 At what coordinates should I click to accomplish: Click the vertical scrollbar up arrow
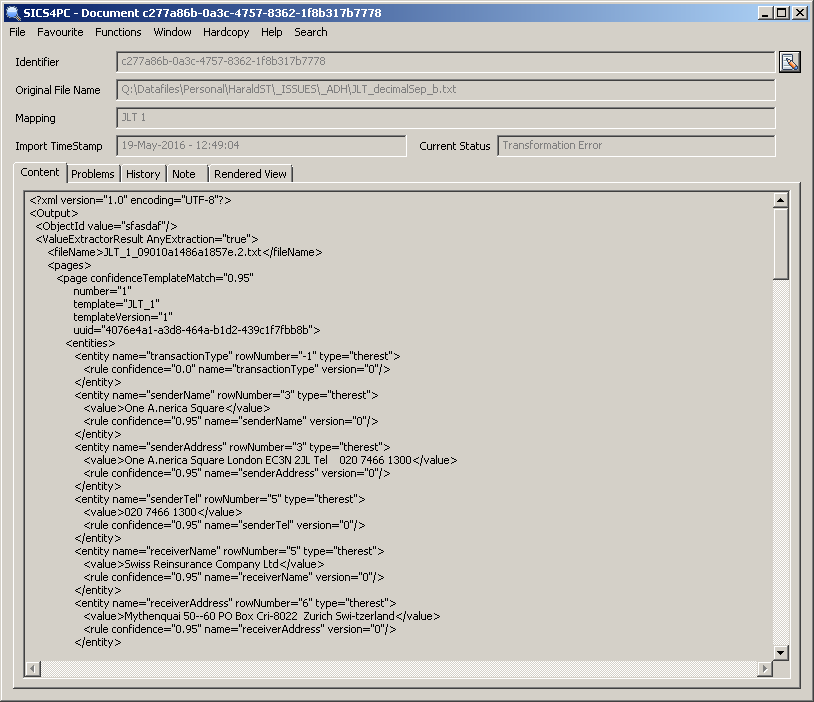[x=781, y=200]
